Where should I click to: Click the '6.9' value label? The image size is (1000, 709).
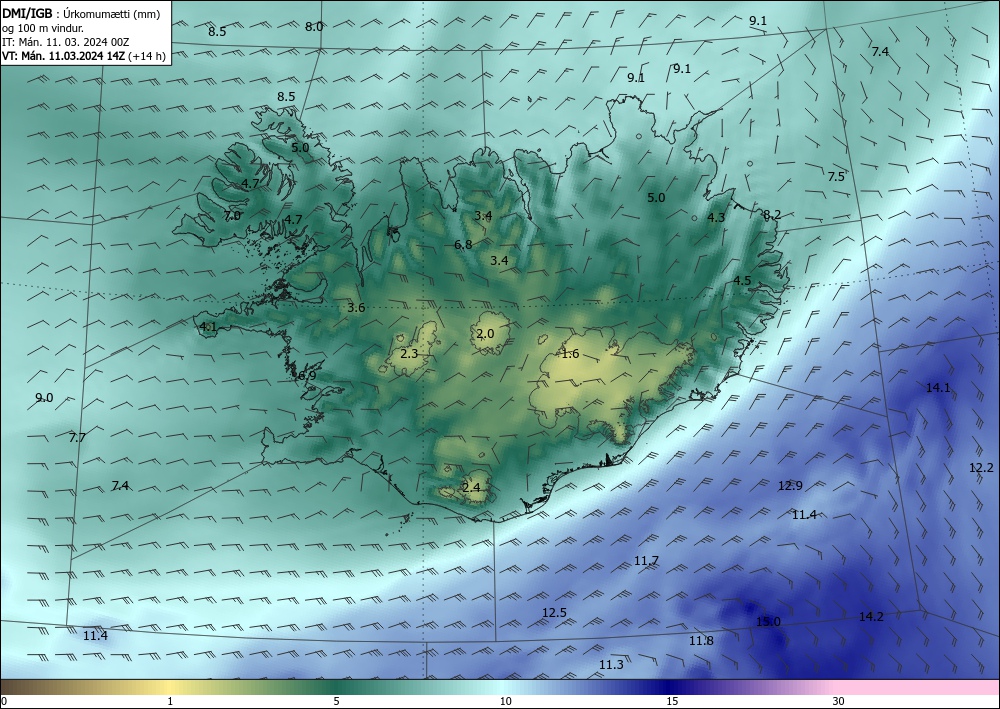click(x=307, y=376)
